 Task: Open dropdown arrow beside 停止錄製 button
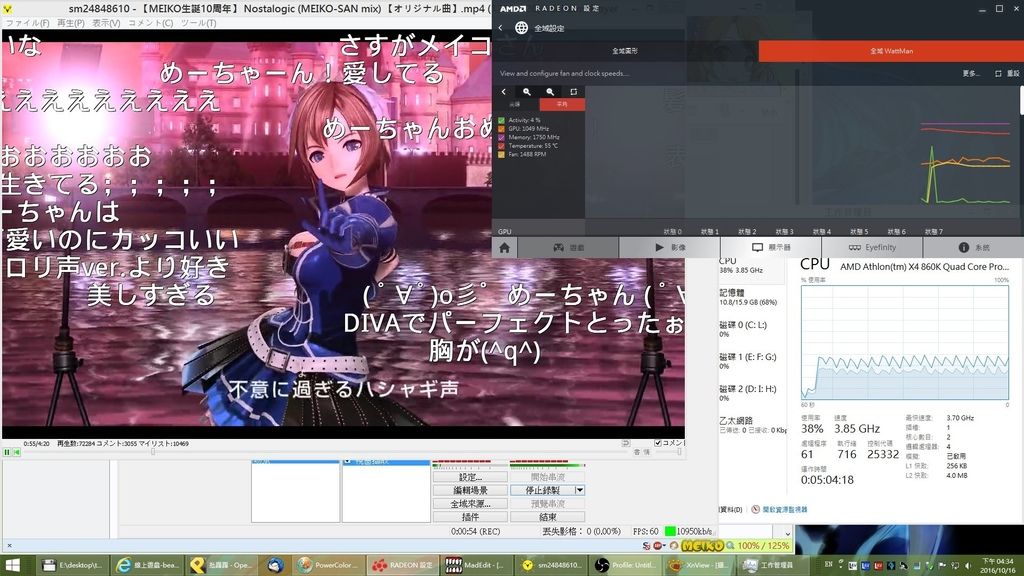[579, 490]
